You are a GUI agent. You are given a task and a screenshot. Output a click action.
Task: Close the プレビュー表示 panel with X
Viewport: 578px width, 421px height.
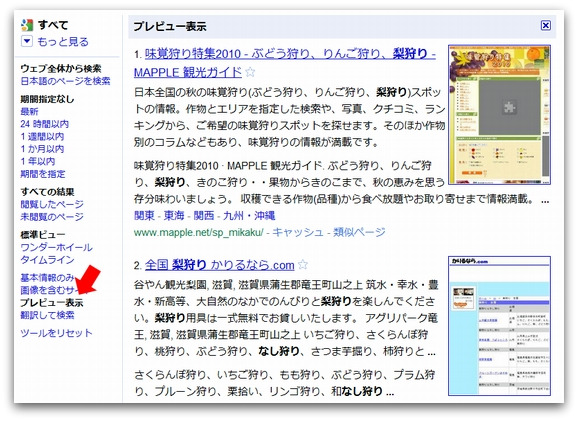[546, 25]
